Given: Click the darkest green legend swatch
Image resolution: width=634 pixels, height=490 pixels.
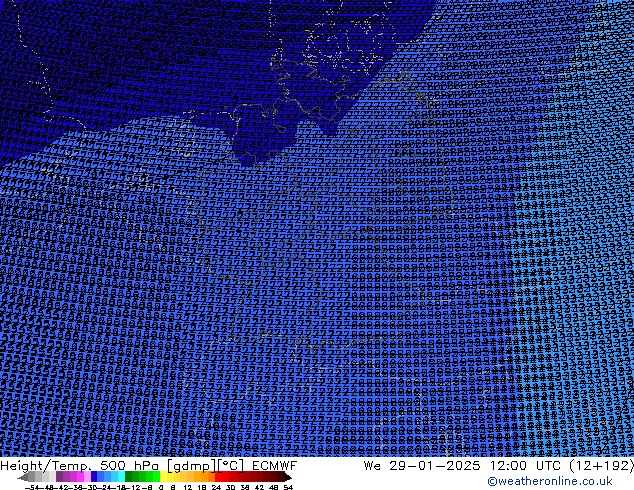Looking at the screenshot, I should pyautogui.click(x=128, y=477).
